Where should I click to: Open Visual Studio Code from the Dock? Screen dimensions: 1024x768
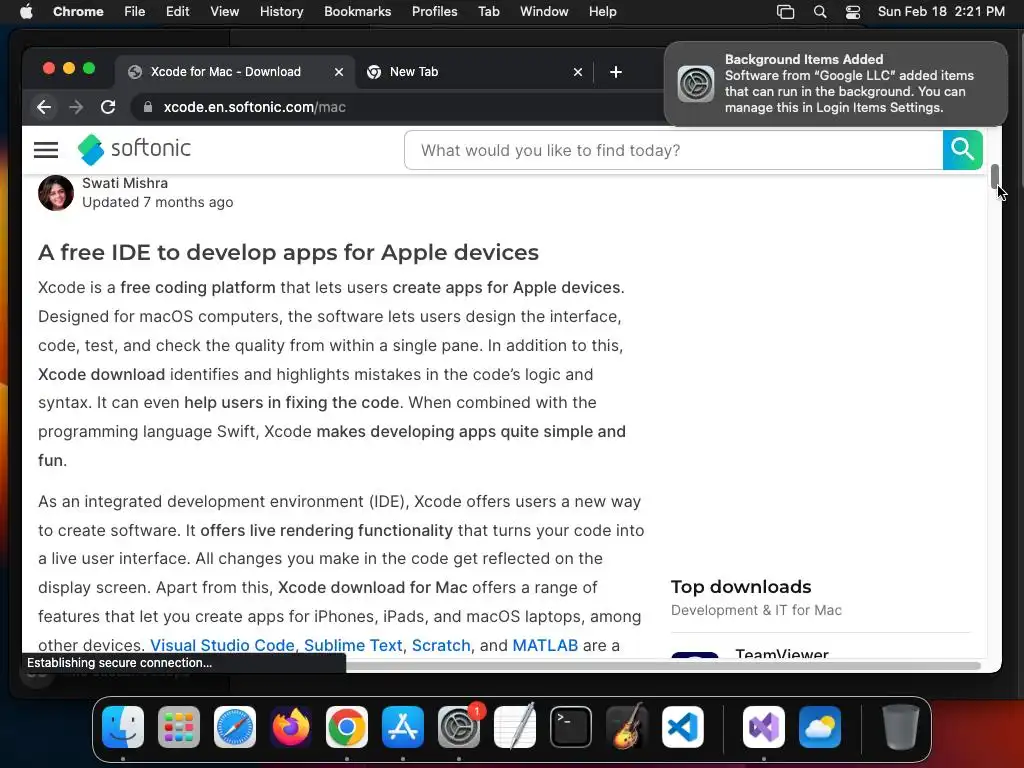click(682, 727)
